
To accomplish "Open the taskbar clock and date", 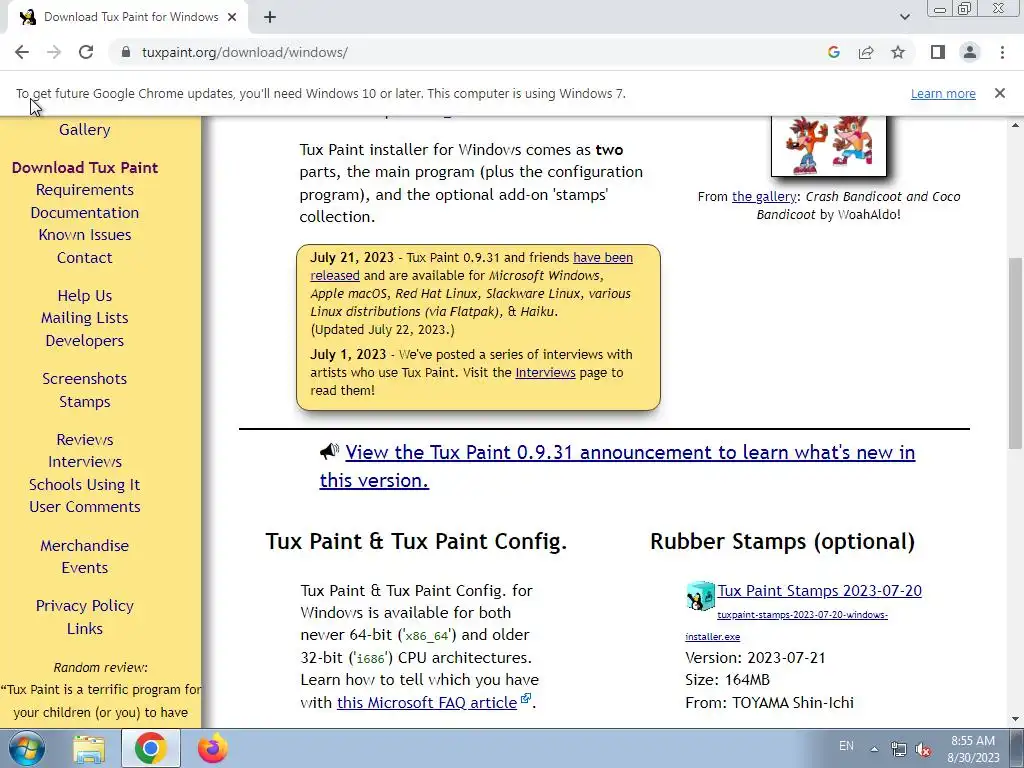I will [973, 749].
